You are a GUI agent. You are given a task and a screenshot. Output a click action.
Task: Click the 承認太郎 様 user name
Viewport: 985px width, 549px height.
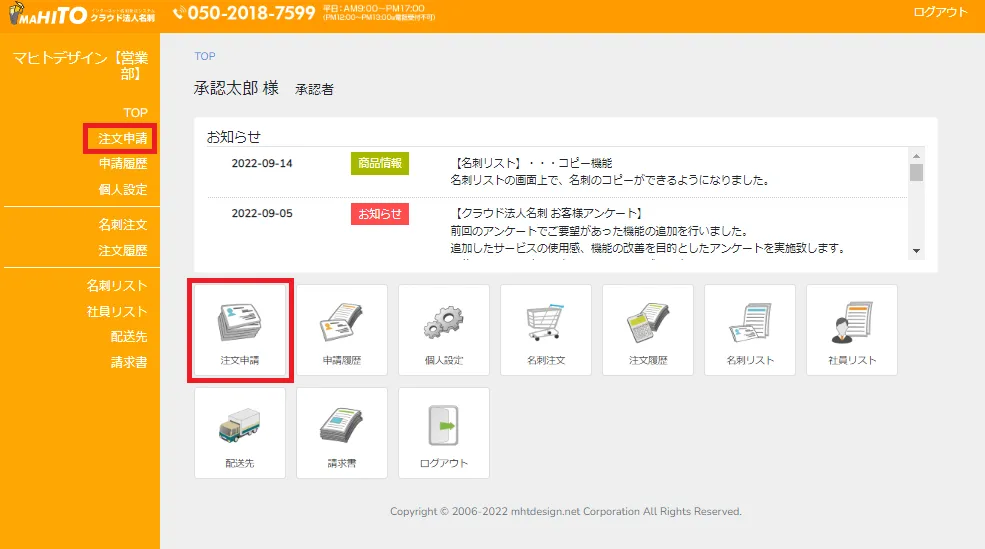tap(236, 89)
